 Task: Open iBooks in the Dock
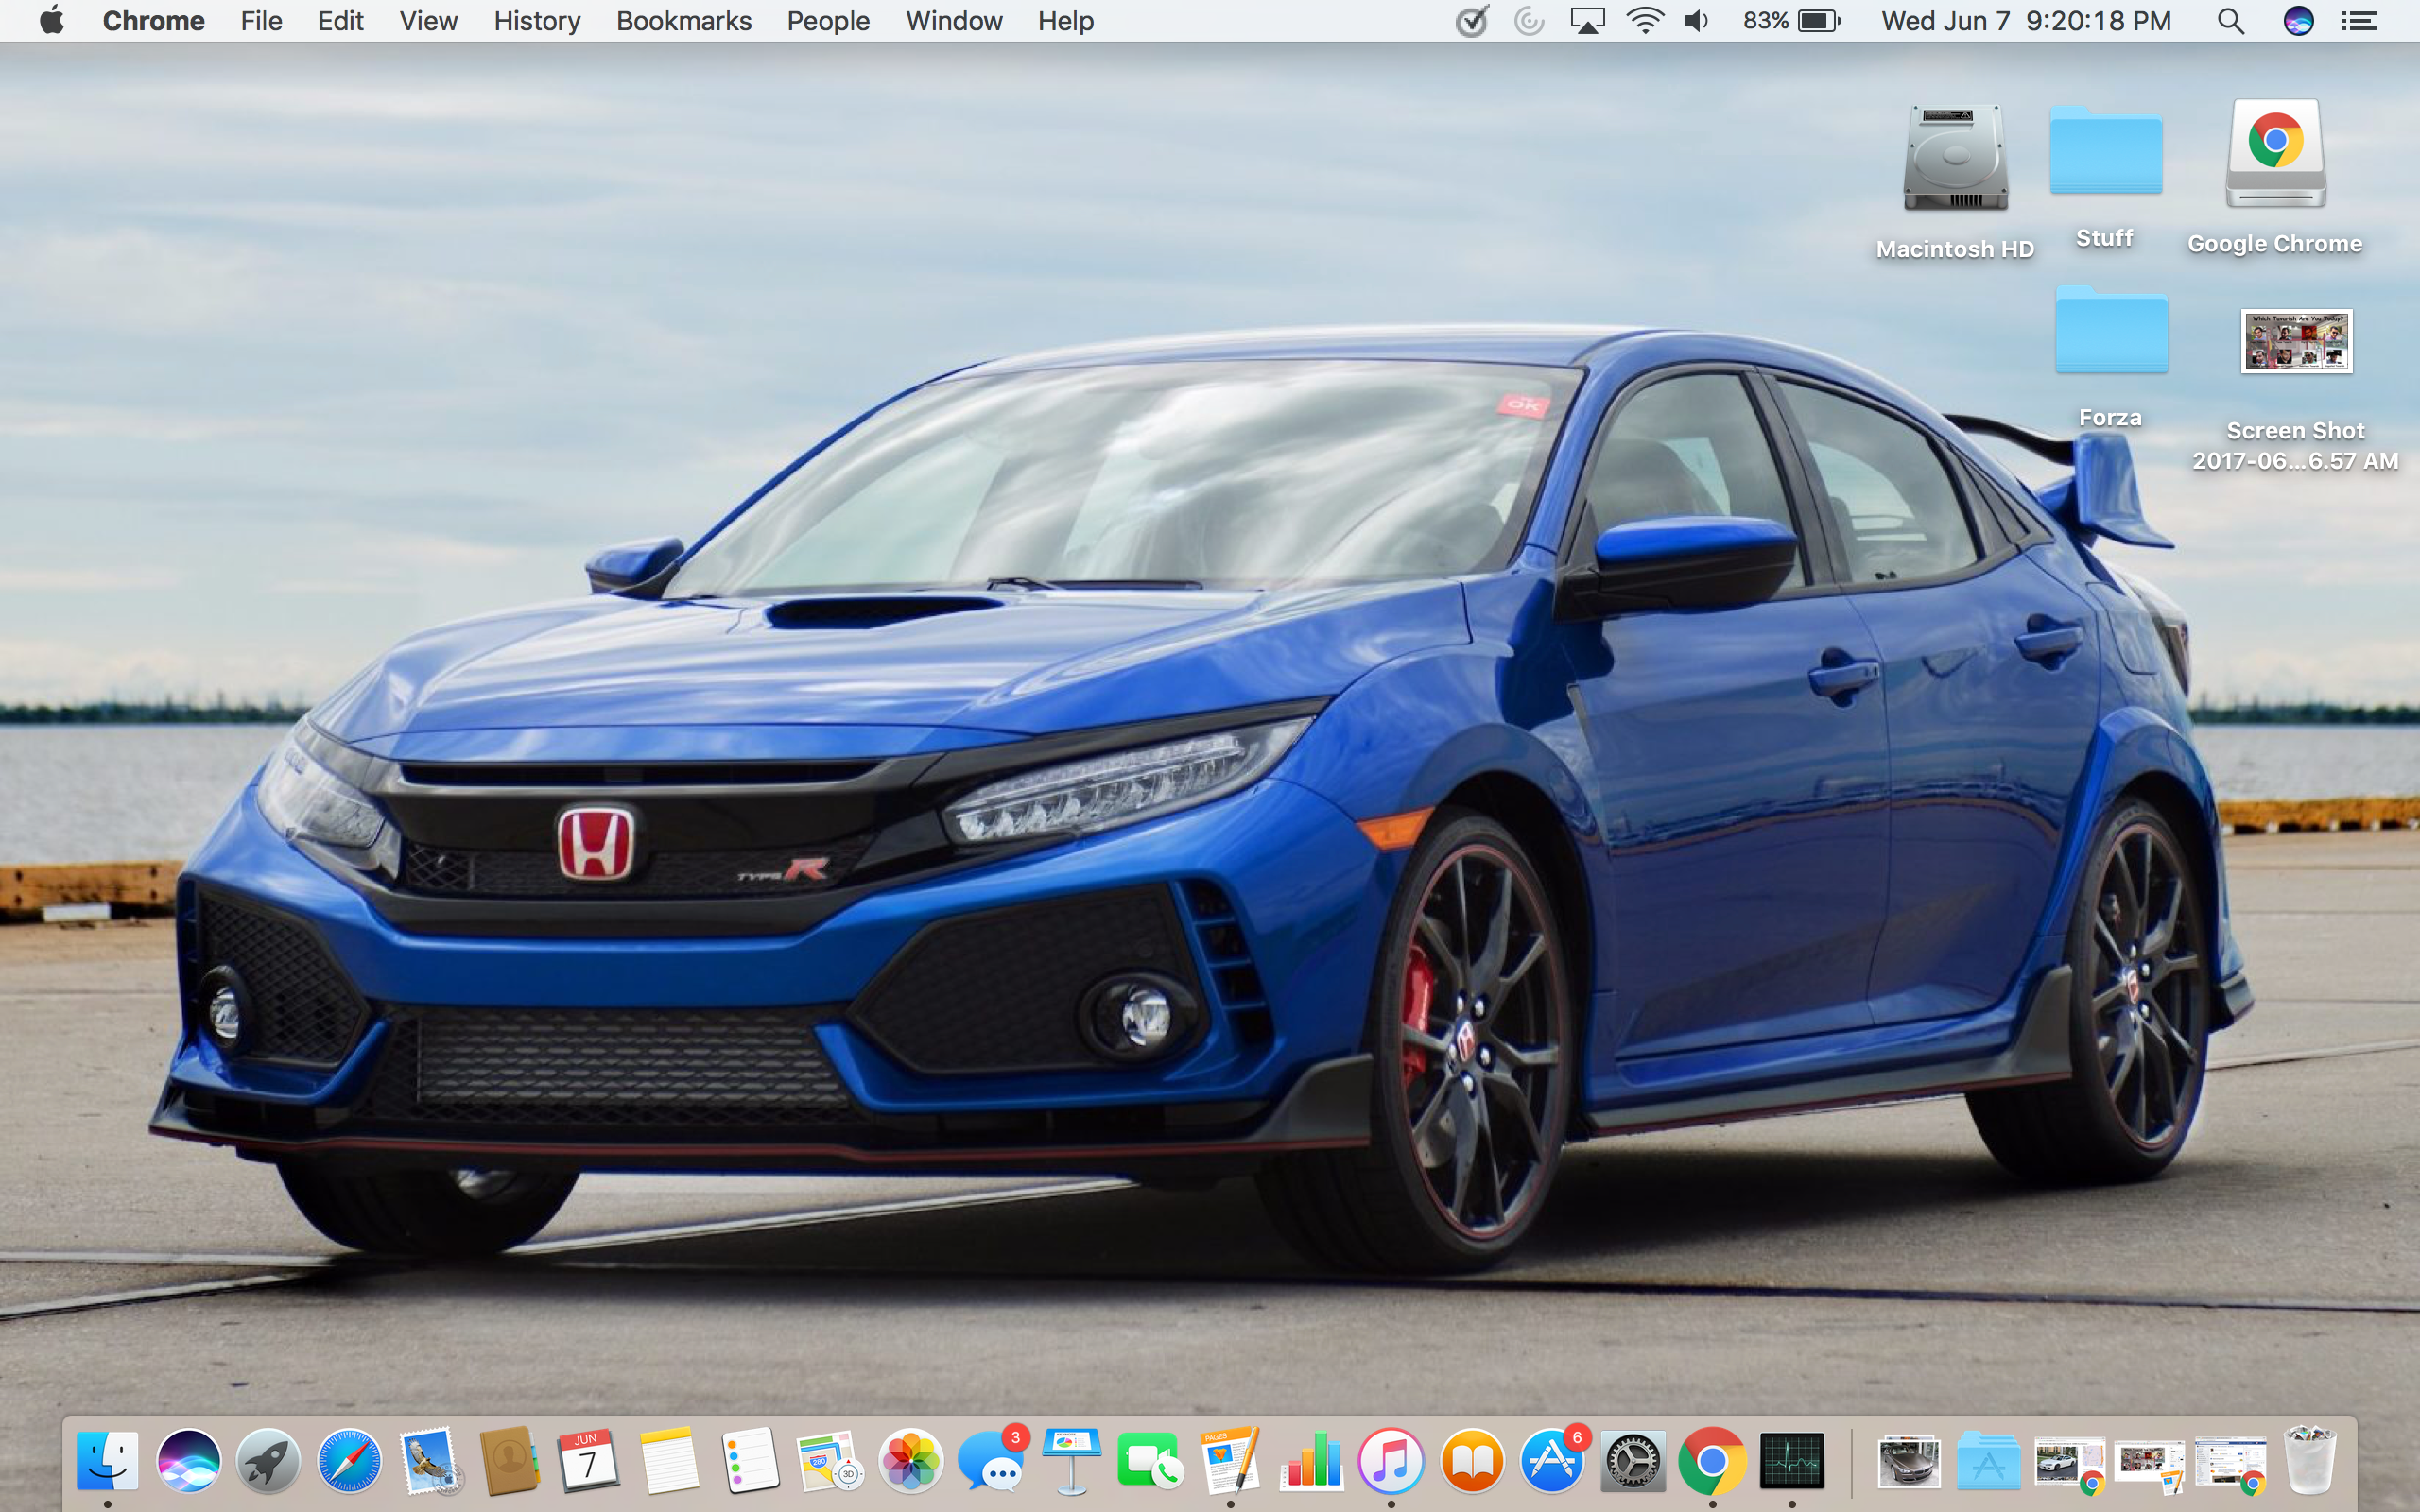point(1472,1461)
